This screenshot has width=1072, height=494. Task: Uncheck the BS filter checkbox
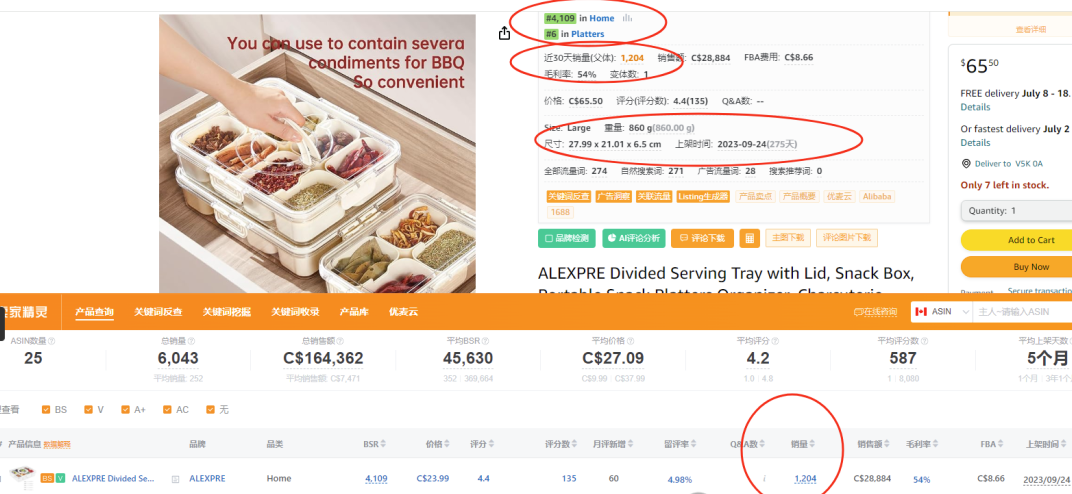point(46,410)
